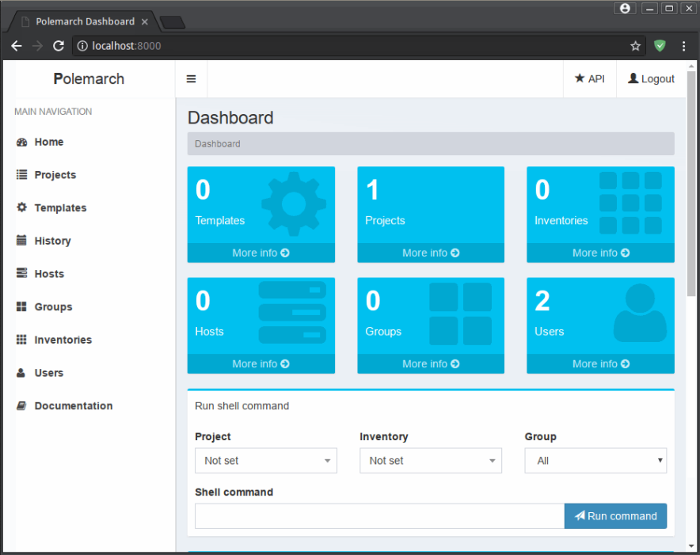Image resolution: width=700 pixels, height=555 pixels.
Task: Expand the Group dropdown showing All
Action: 595,461
